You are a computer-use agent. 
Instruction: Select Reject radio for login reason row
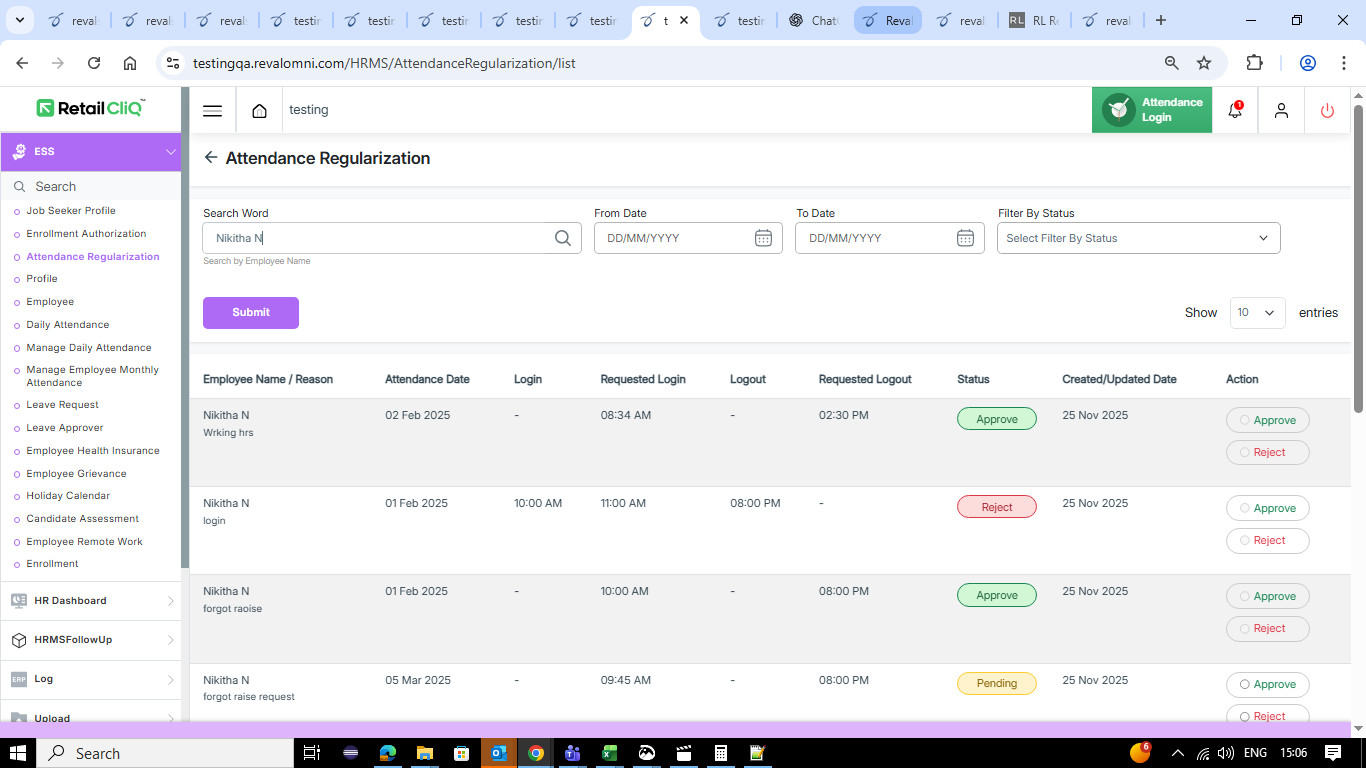tap(1245, 540)
